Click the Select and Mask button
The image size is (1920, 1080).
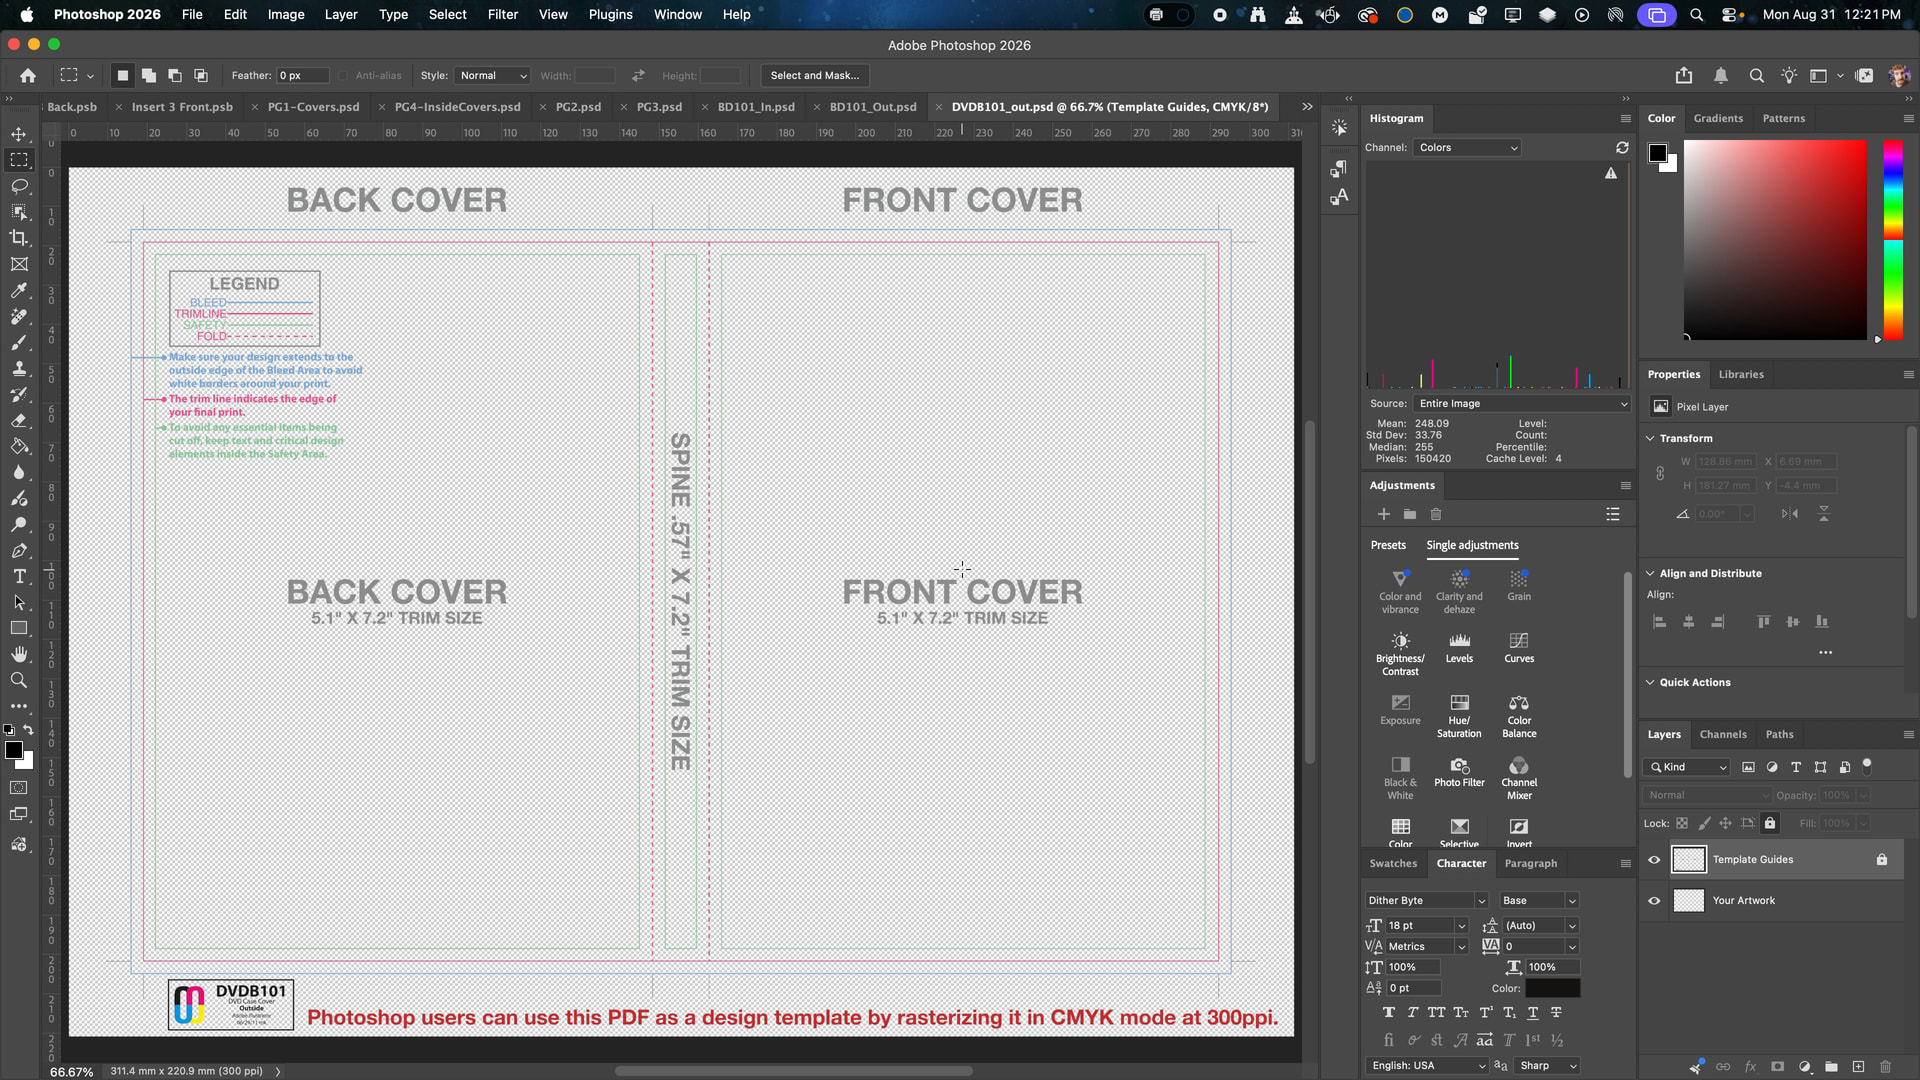(x=814, y=76)
